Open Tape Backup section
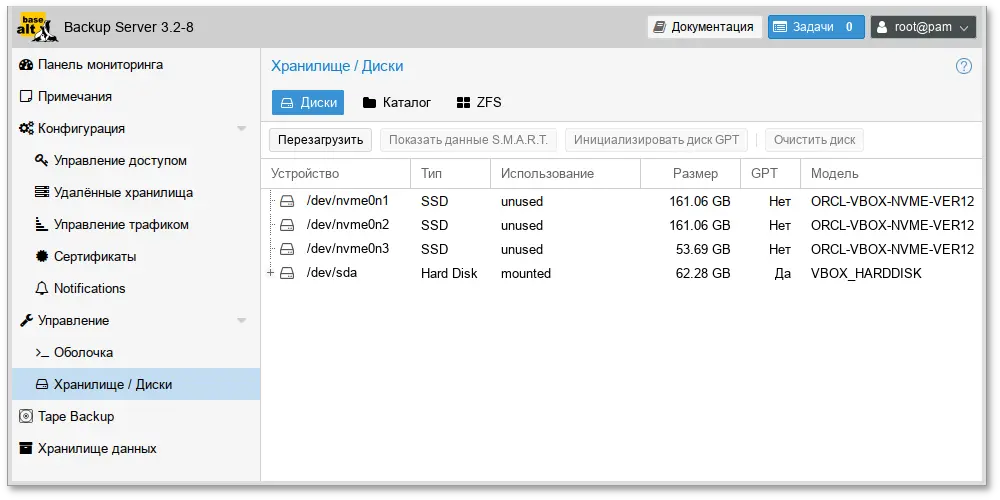 (x=76, y=417)
